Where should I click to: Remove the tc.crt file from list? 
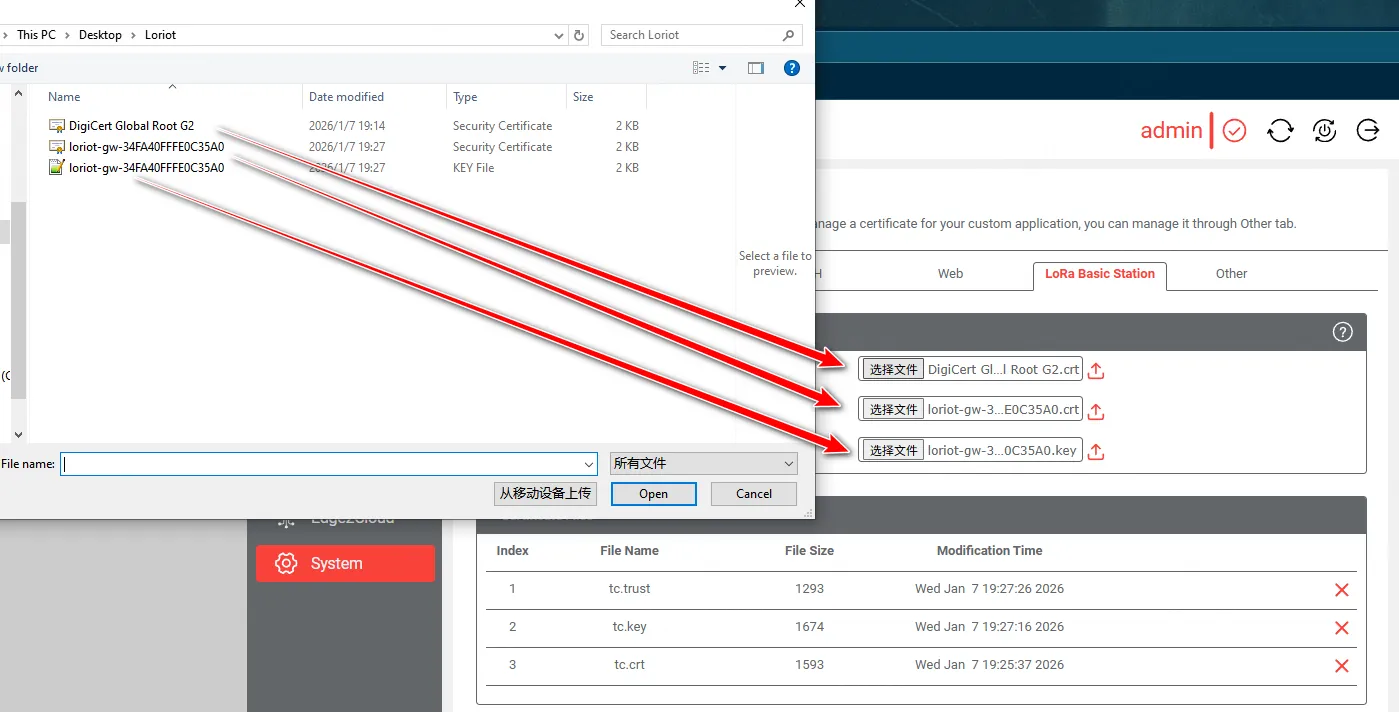(x=1342, y=666)
